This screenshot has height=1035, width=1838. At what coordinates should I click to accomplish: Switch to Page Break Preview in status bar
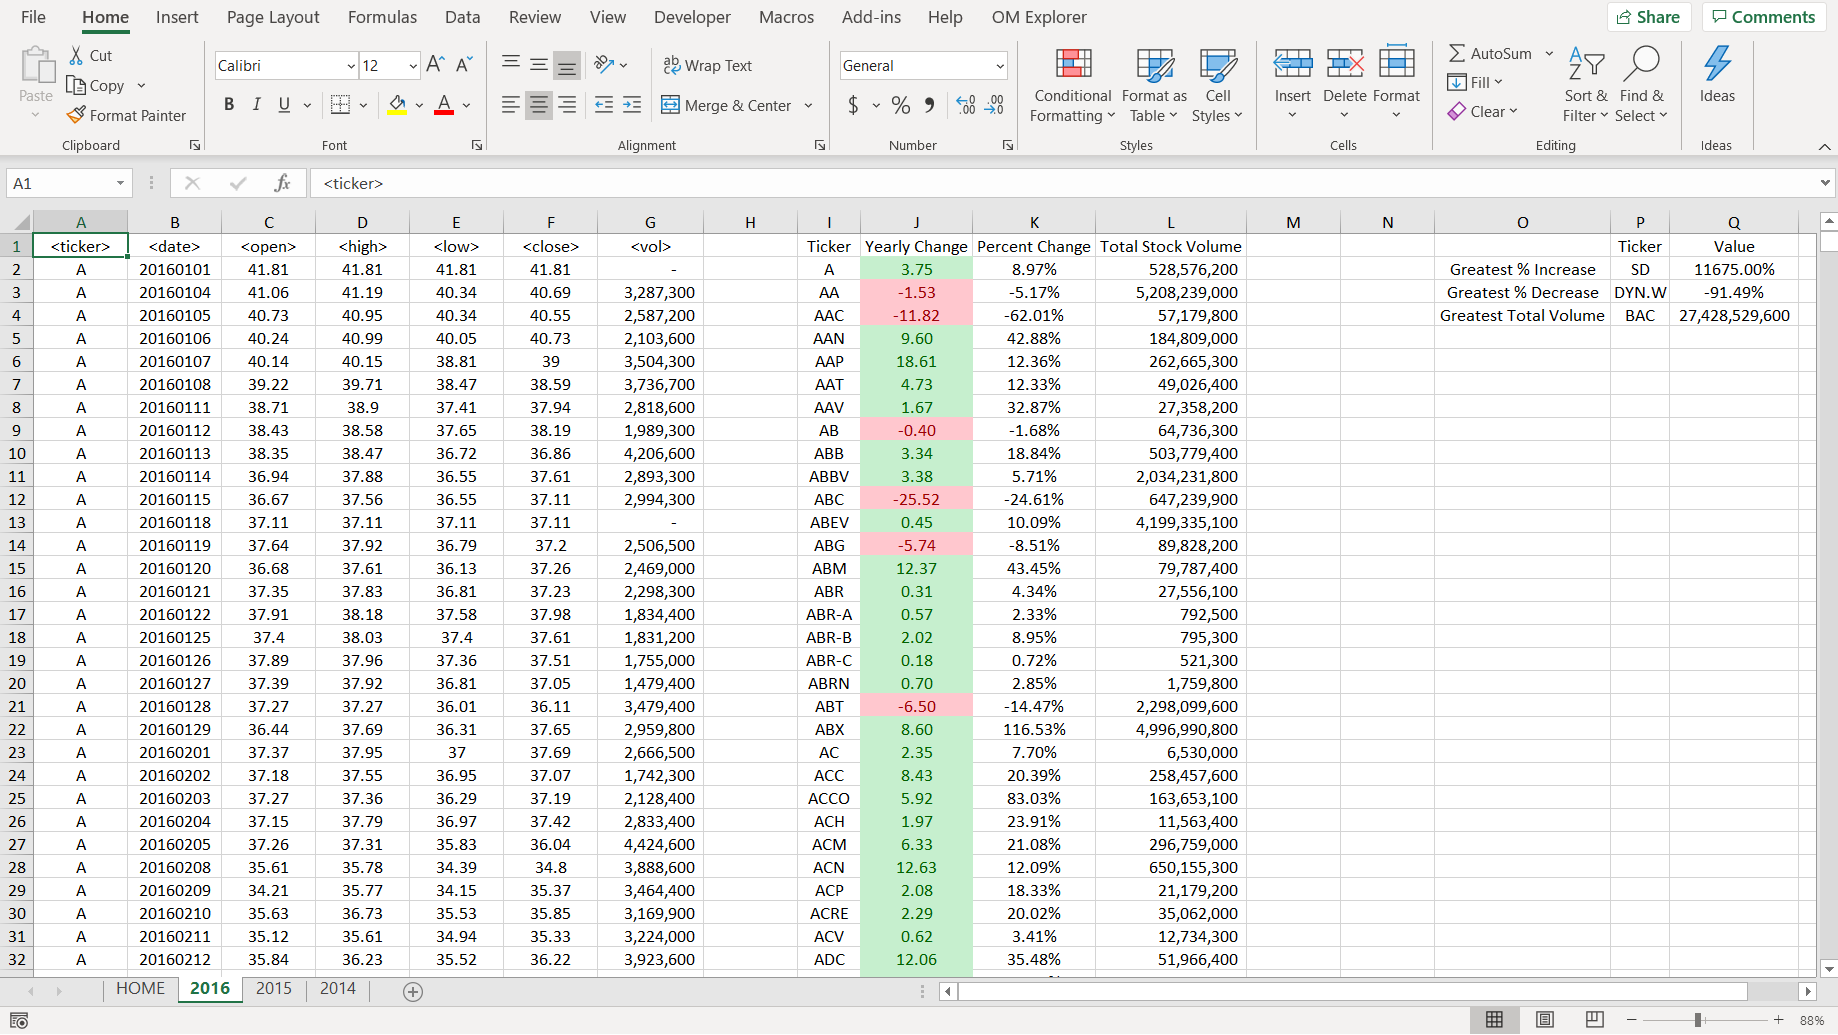pyautogui.click(x=1595, y=1020)
